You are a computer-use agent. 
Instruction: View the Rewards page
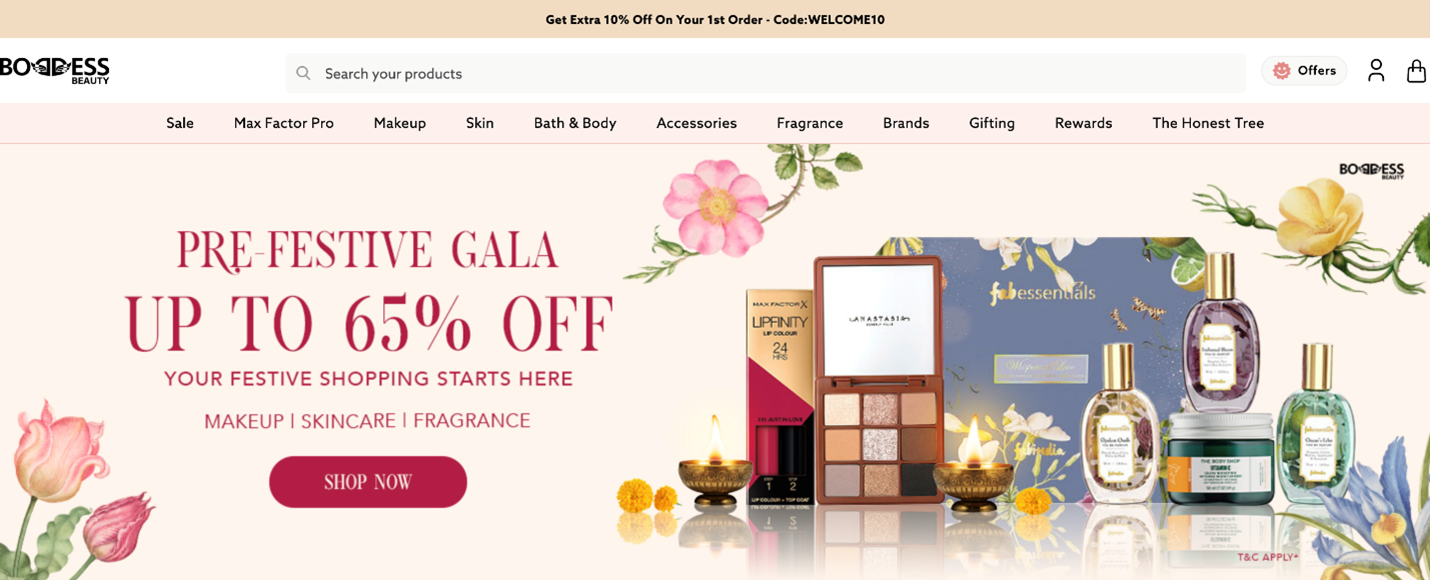[1083, 123]
